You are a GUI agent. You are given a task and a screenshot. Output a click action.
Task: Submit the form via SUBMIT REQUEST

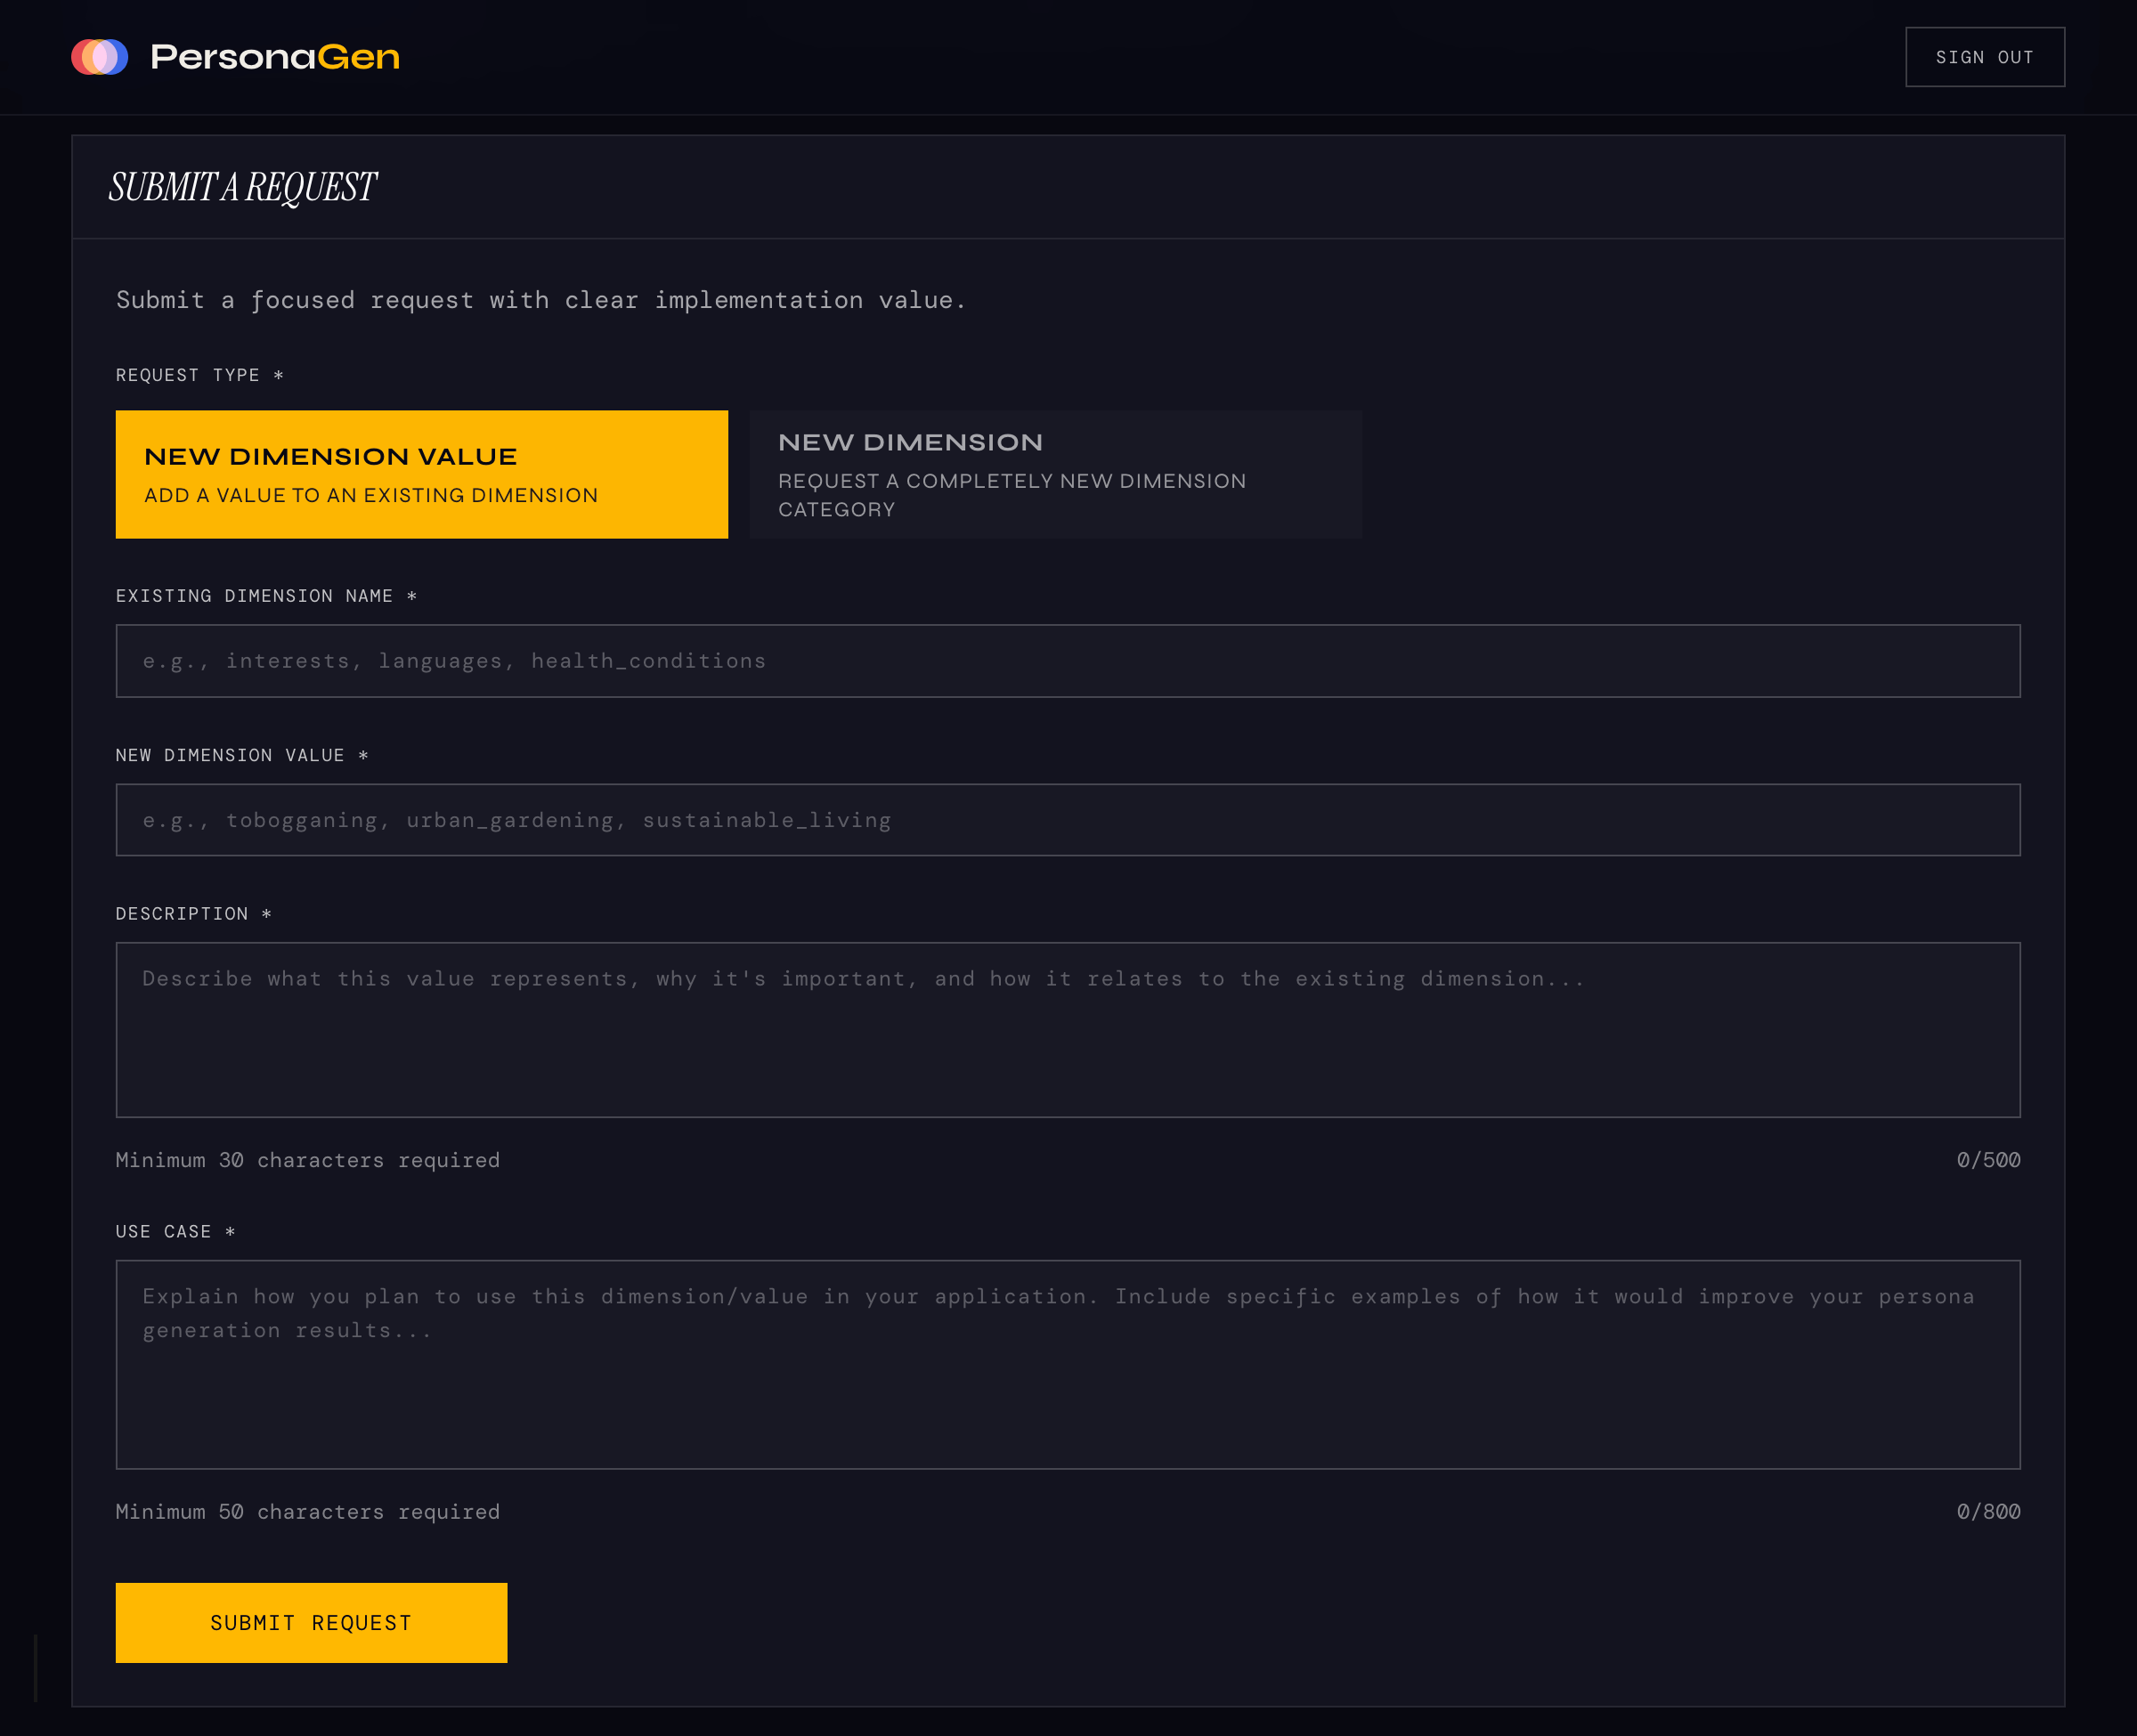coord(310,1622)
